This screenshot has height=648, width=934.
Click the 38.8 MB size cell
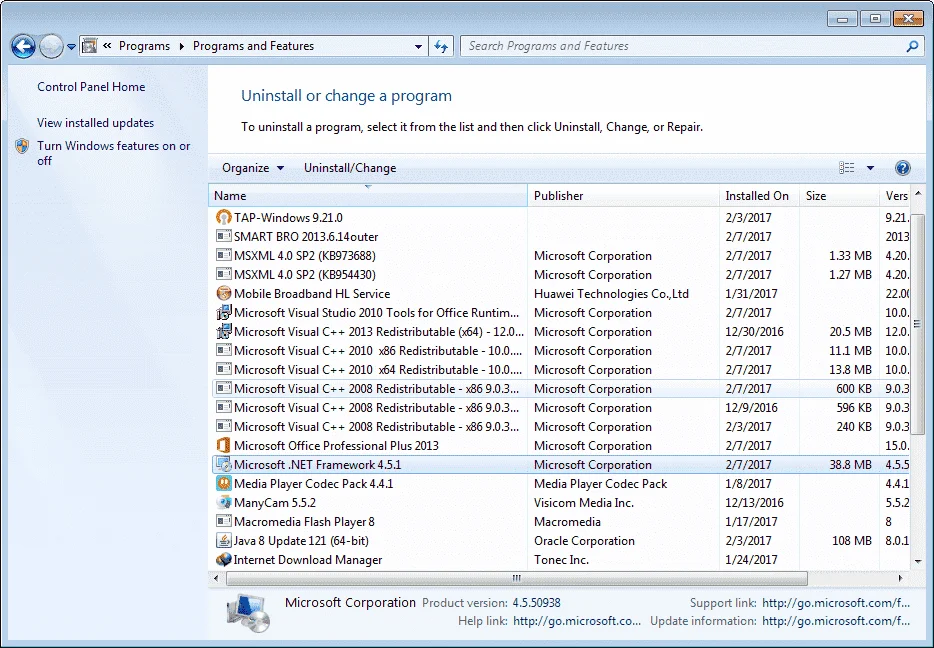pyautogui.click(x=851, y=465)
